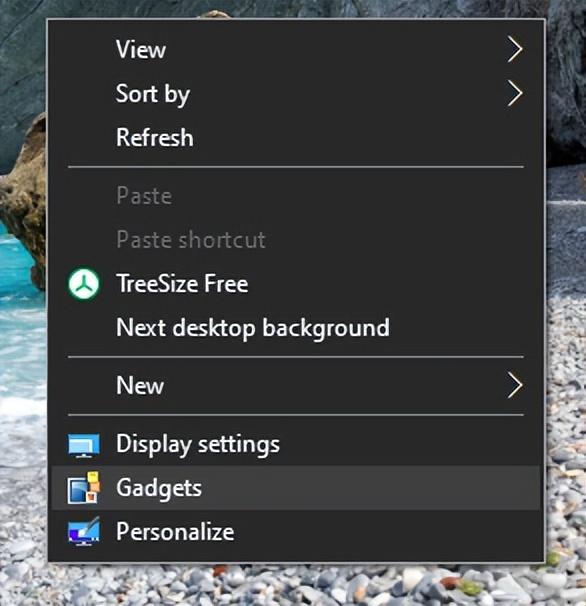The height and width of the screenshot is (606, 586).
Task: Choose Refresh from the context menu
Action: pyautogui.click(x=296, y=137)
